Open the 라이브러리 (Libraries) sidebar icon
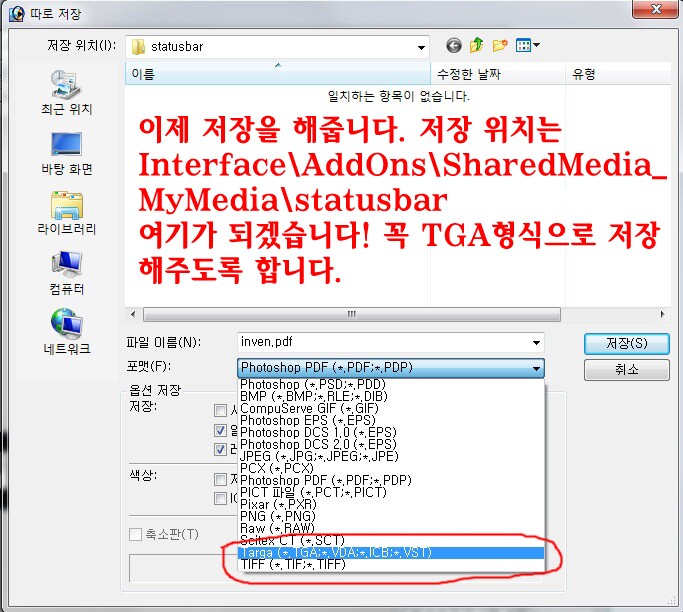 (x=66, y=210)
